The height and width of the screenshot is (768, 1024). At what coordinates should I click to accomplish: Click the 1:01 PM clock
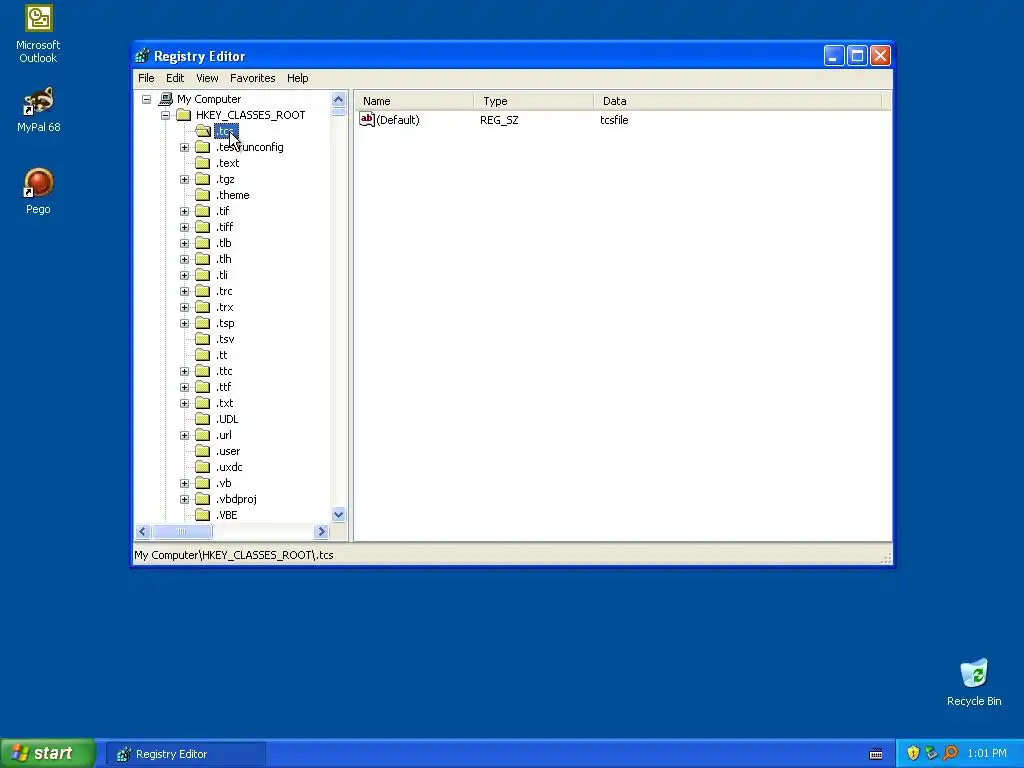coord(987,753)
